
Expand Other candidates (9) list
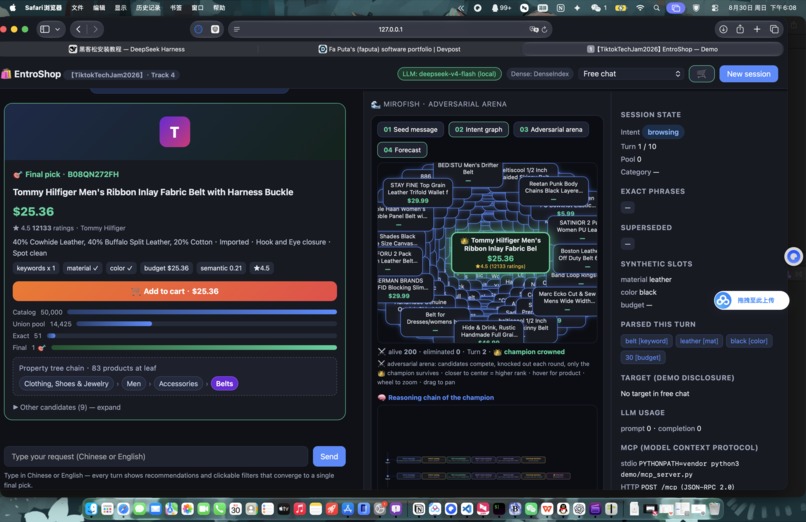[67, 407]
